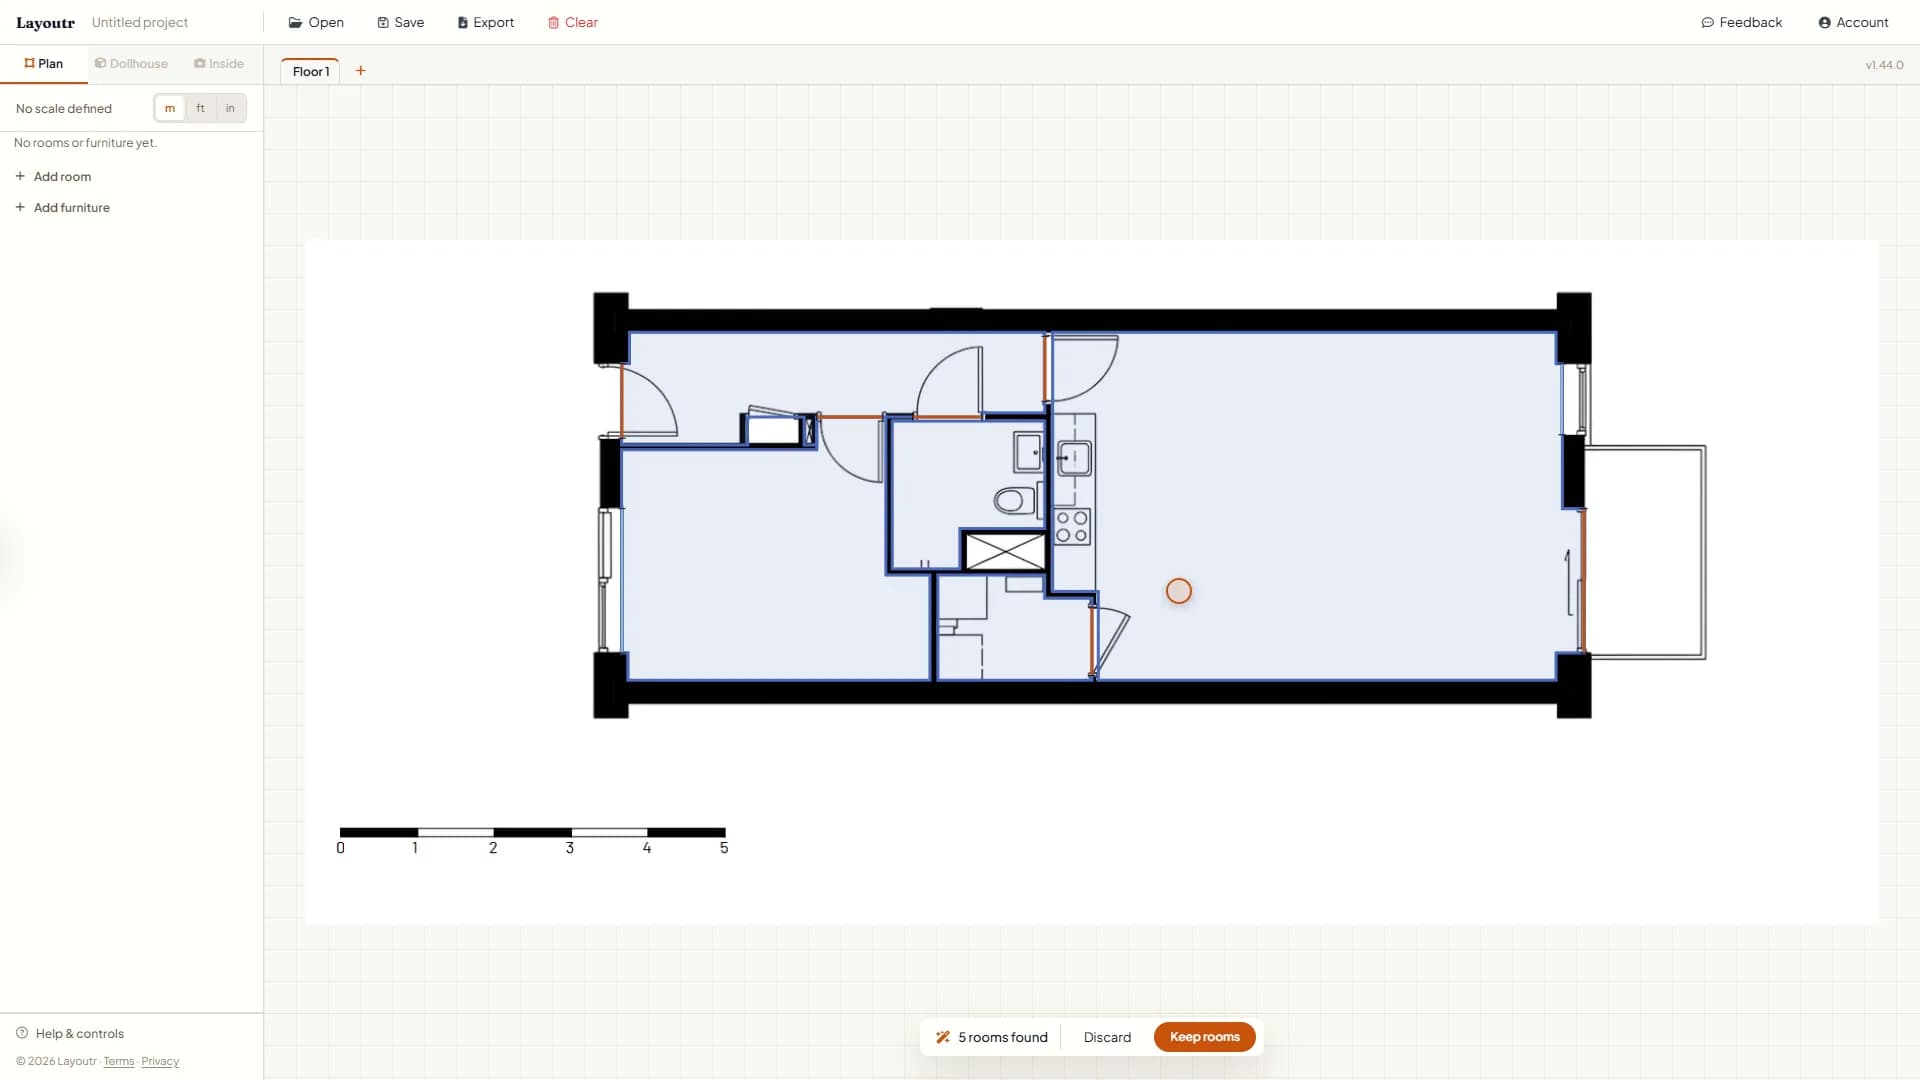
Task: Click the Feedback speech bubble icon
Action: click(x=1707, y=22)
